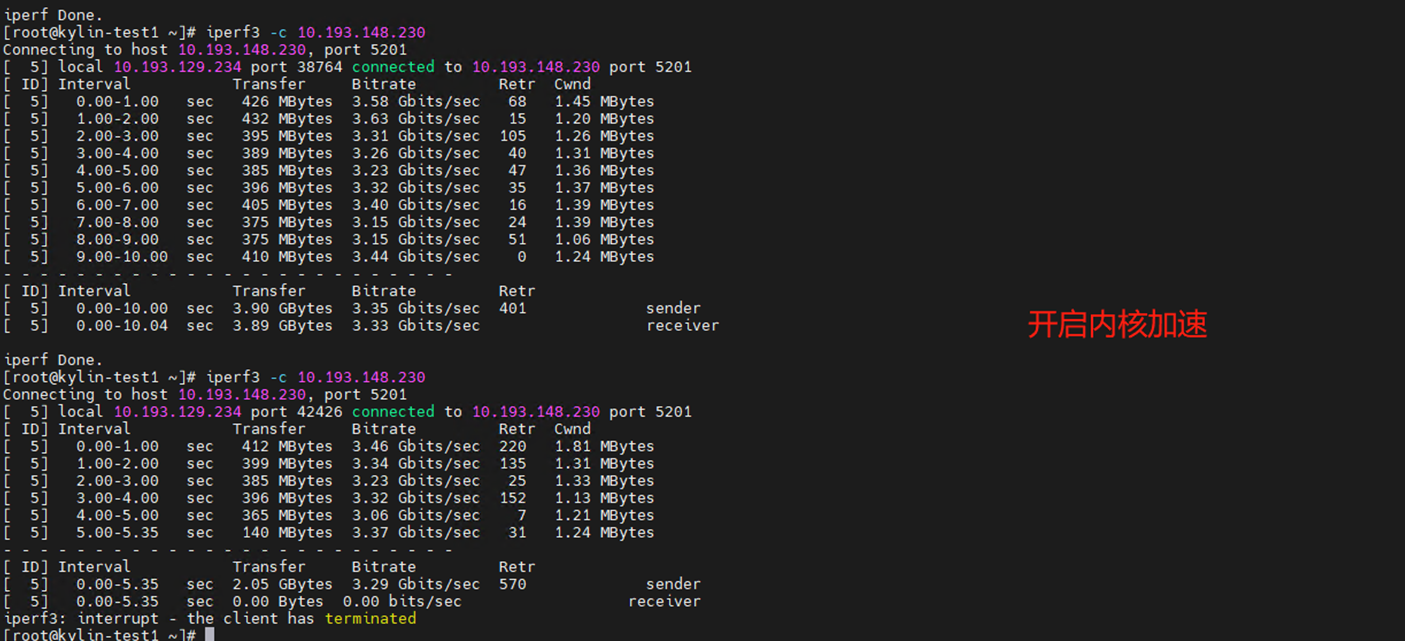
Task: Click the 3.29 Gbits/sec sender bitrate
Action: click(x=415, y=584)
